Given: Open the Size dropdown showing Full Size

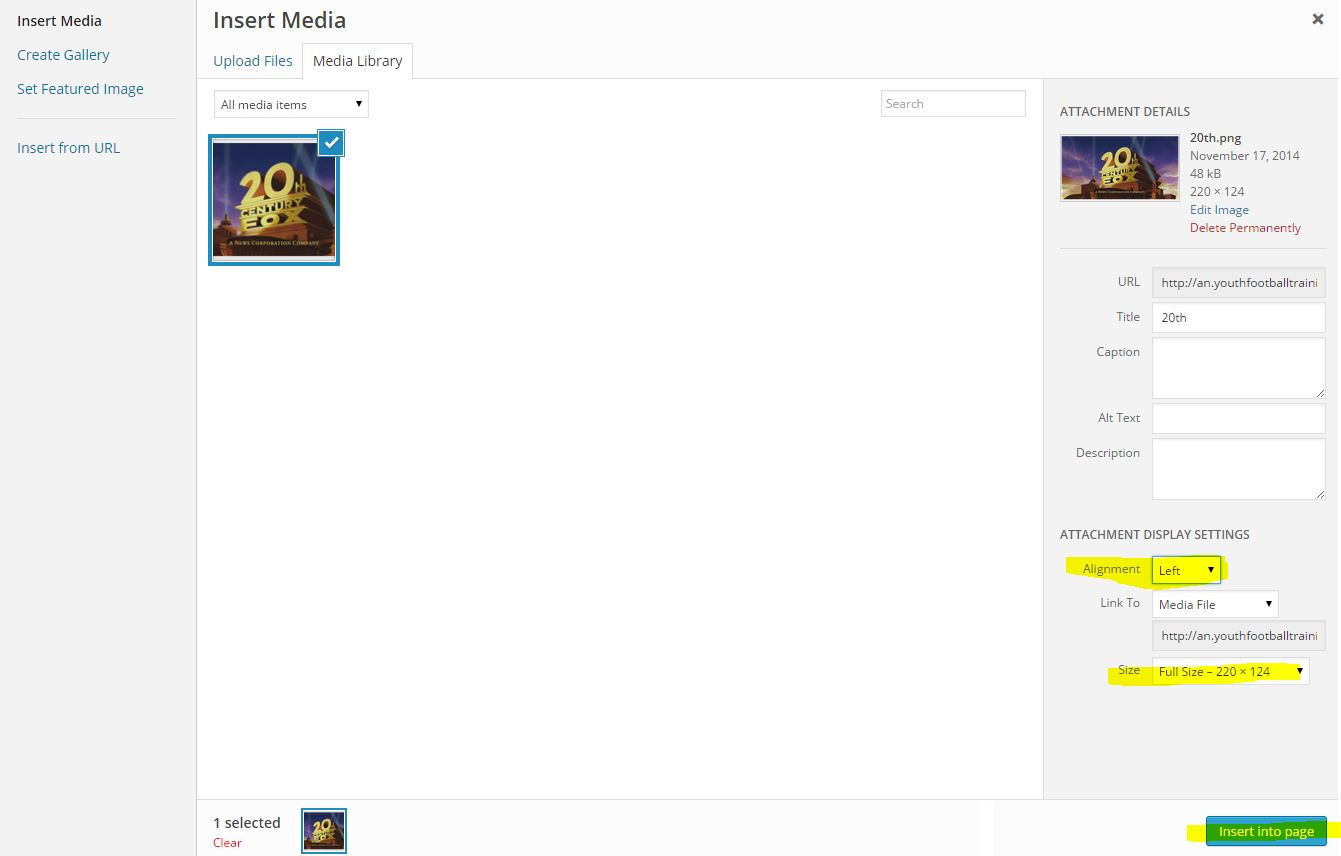Looking at the screenshot, I should [x=1230, y=671].
